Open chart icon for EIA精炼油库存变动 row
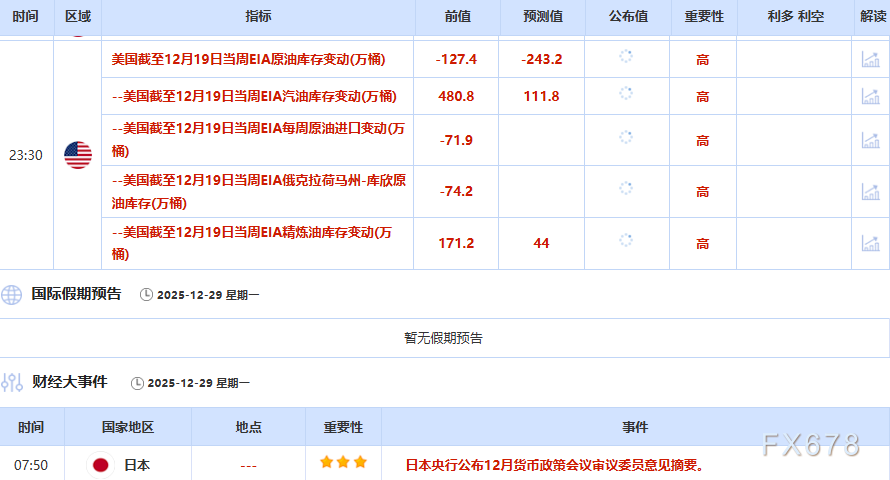 tap(870, 243)
